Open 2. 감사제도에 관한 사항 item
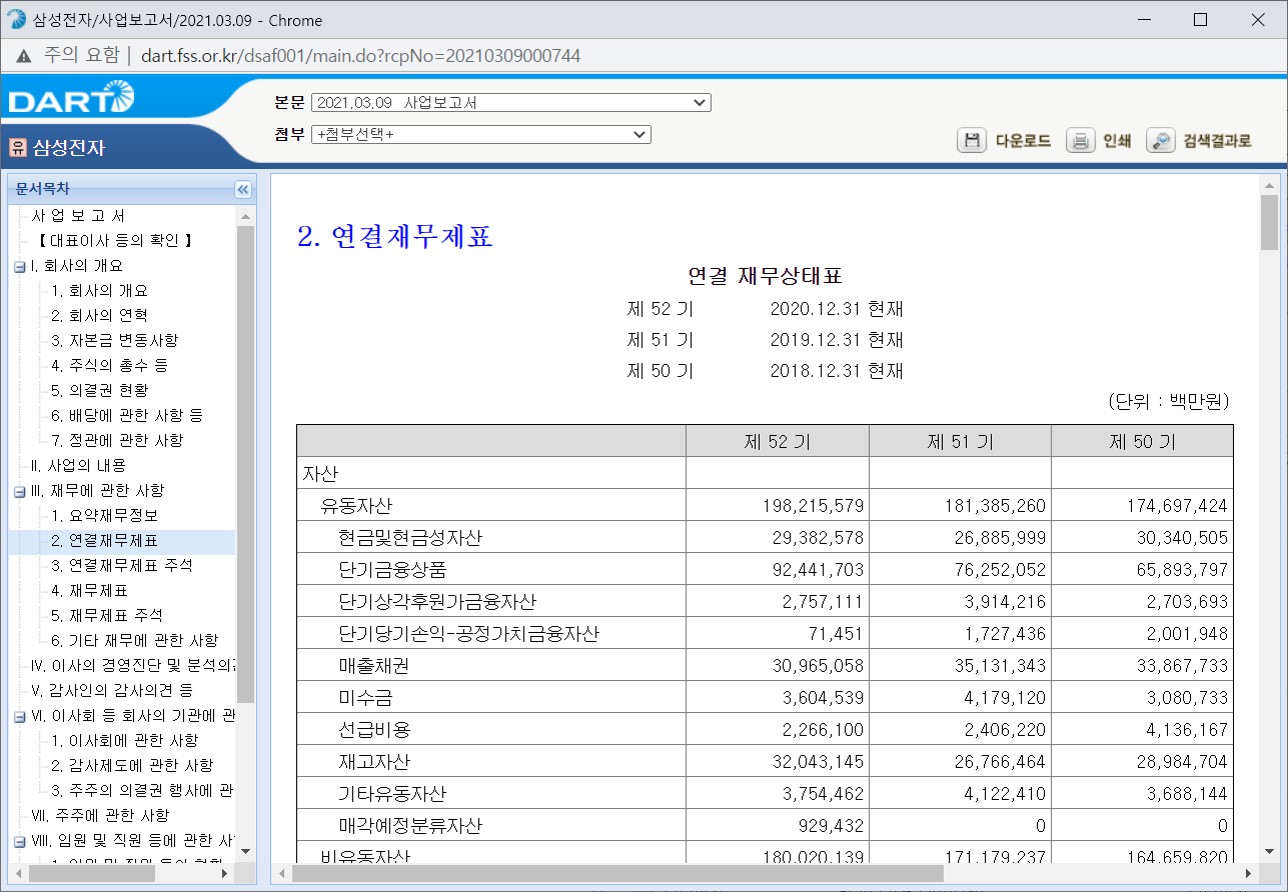Image resolution: width=1288 pixels, height=892 pixels. pyautogui.click(x=132, y=766)
